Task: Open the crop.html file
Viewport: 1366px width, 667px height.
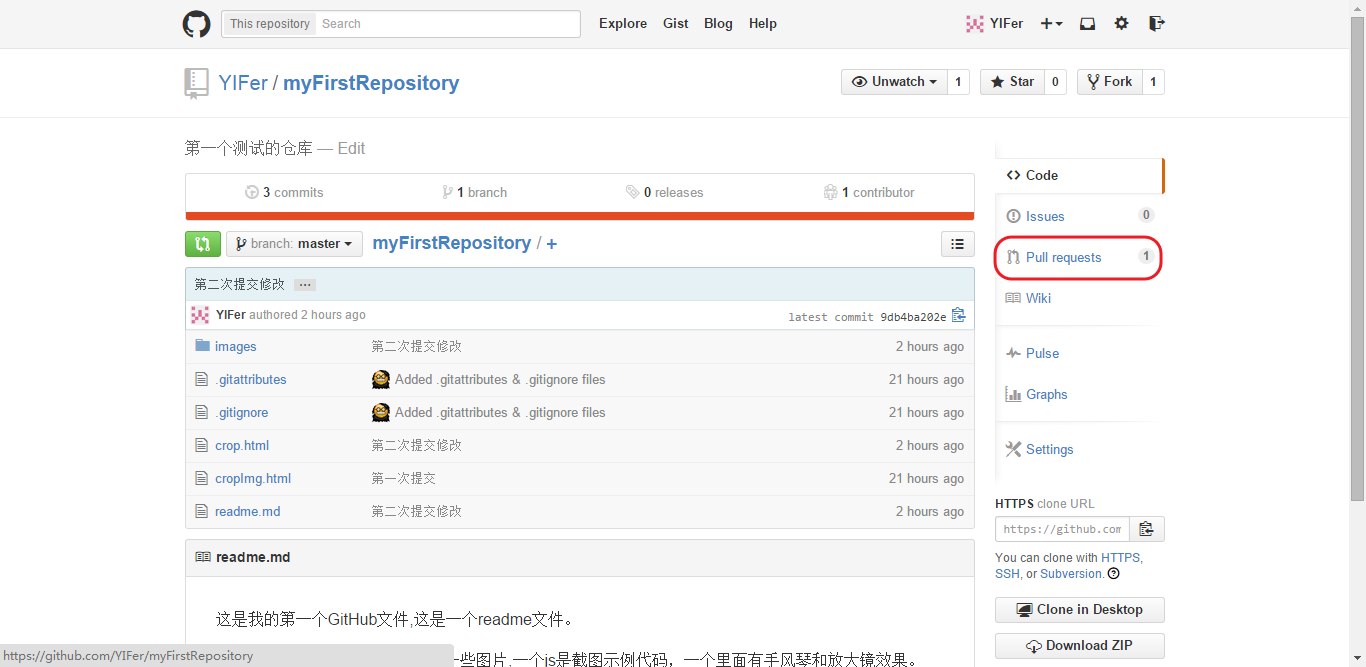Action: (x=242, y=445)
